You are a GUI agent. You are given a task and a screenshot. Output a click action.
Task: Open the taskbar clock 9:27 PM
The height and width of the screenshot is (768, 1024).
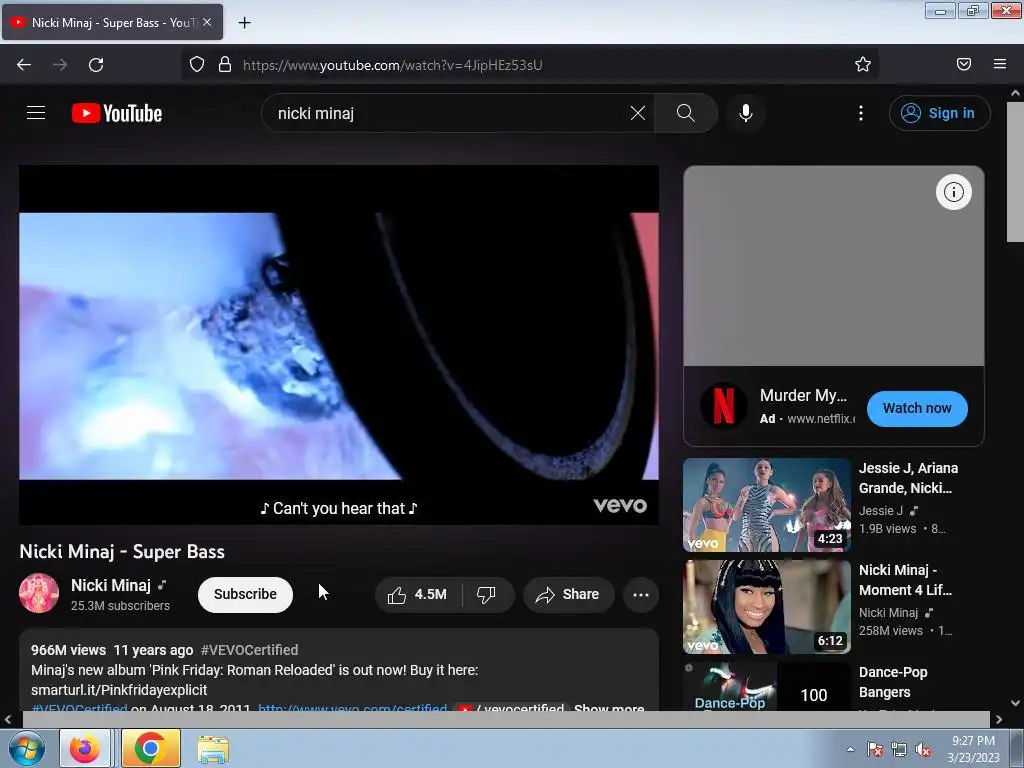[x=973, y=749]
